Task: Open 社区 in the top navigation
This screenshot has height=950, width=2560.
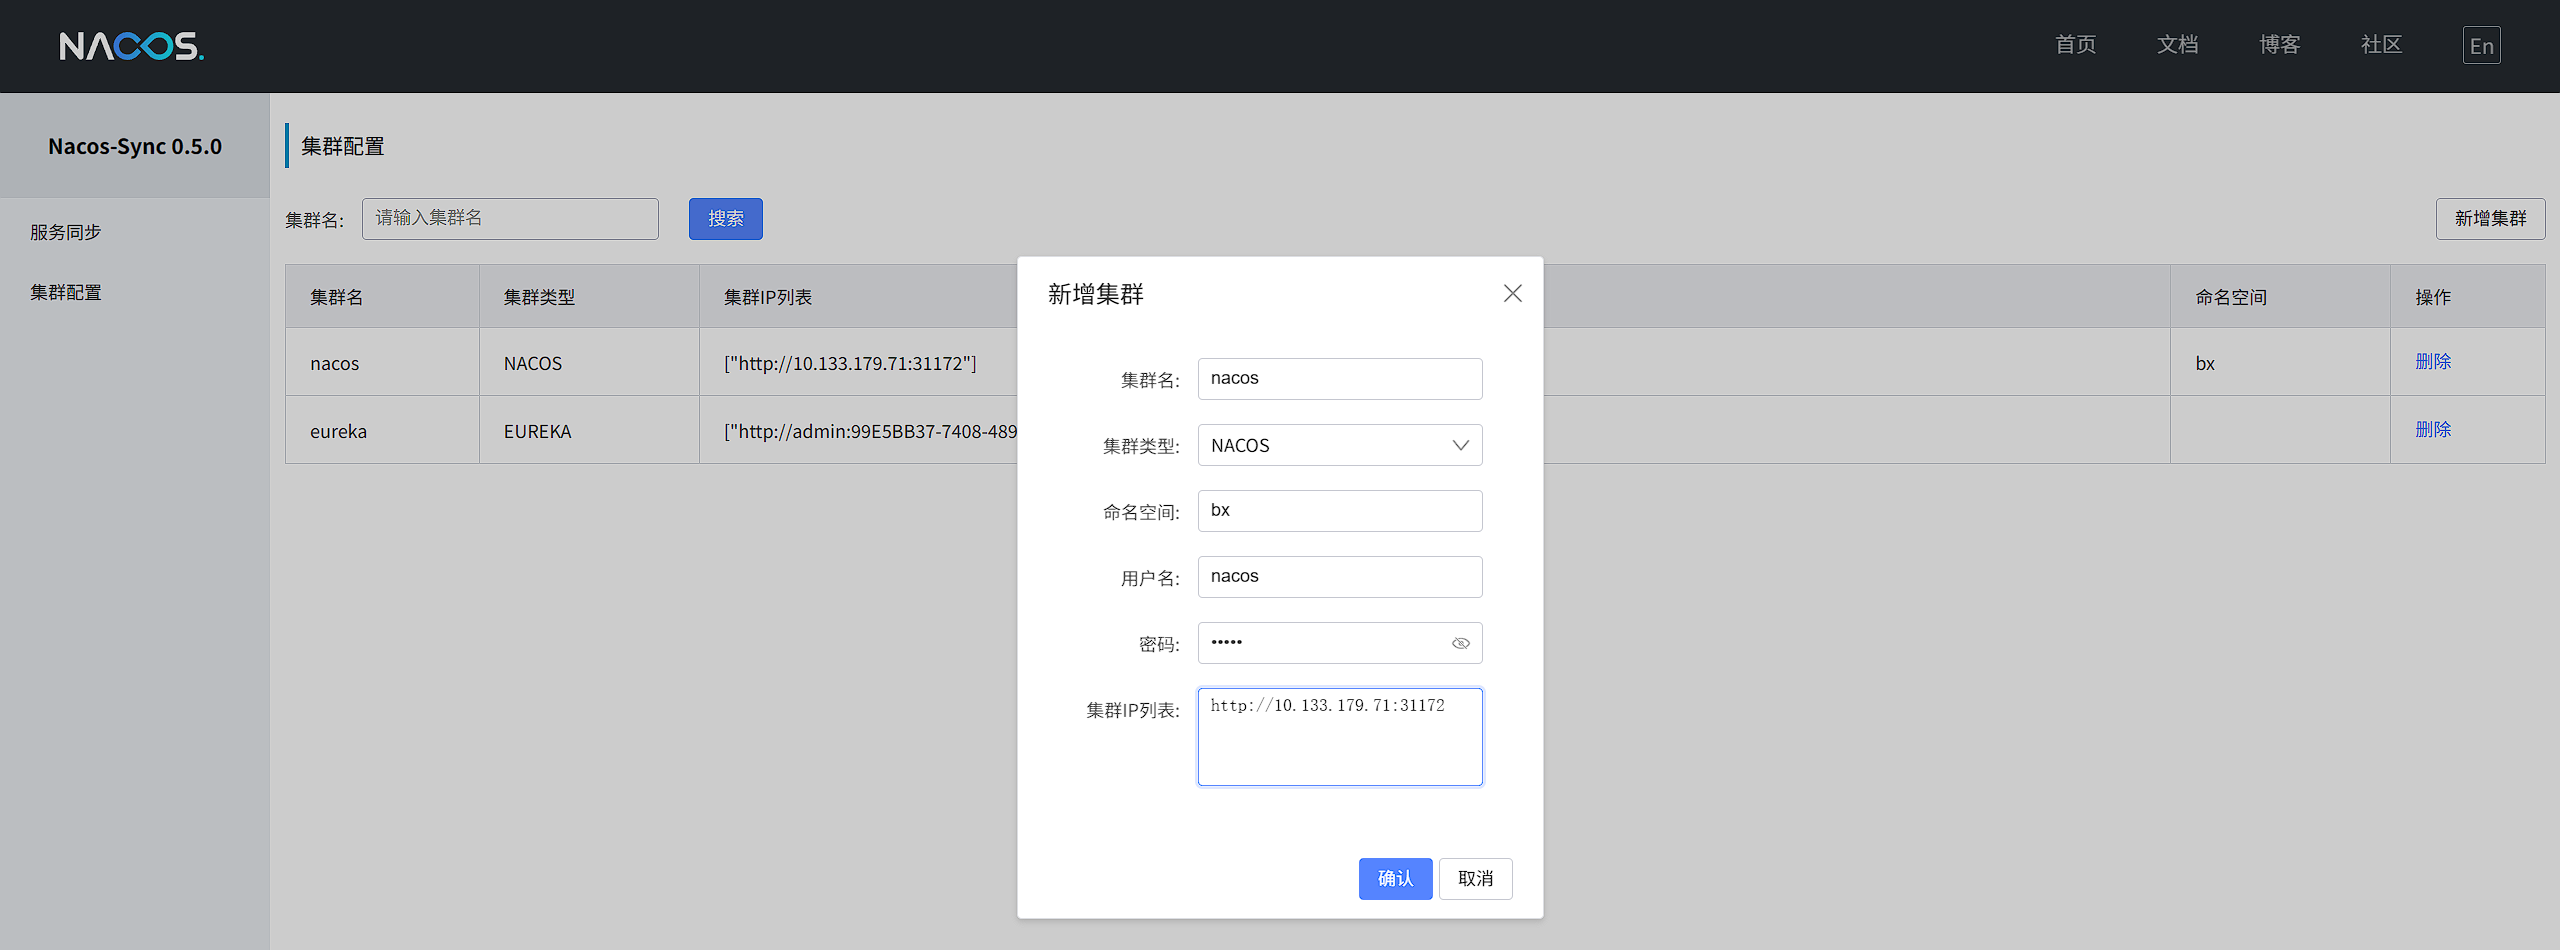Action: coord(2381,45)
